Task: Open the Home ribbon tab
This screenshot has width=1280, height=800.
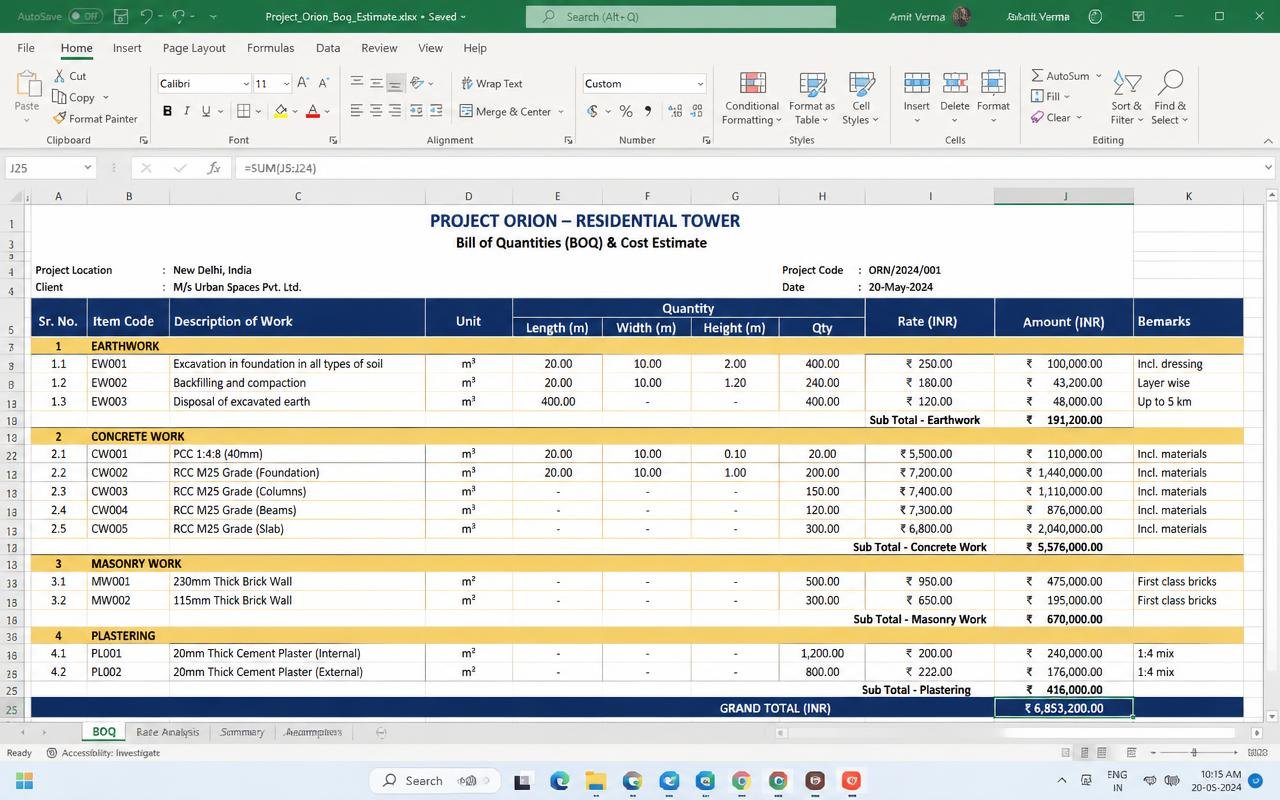Action: coord(76,48)
